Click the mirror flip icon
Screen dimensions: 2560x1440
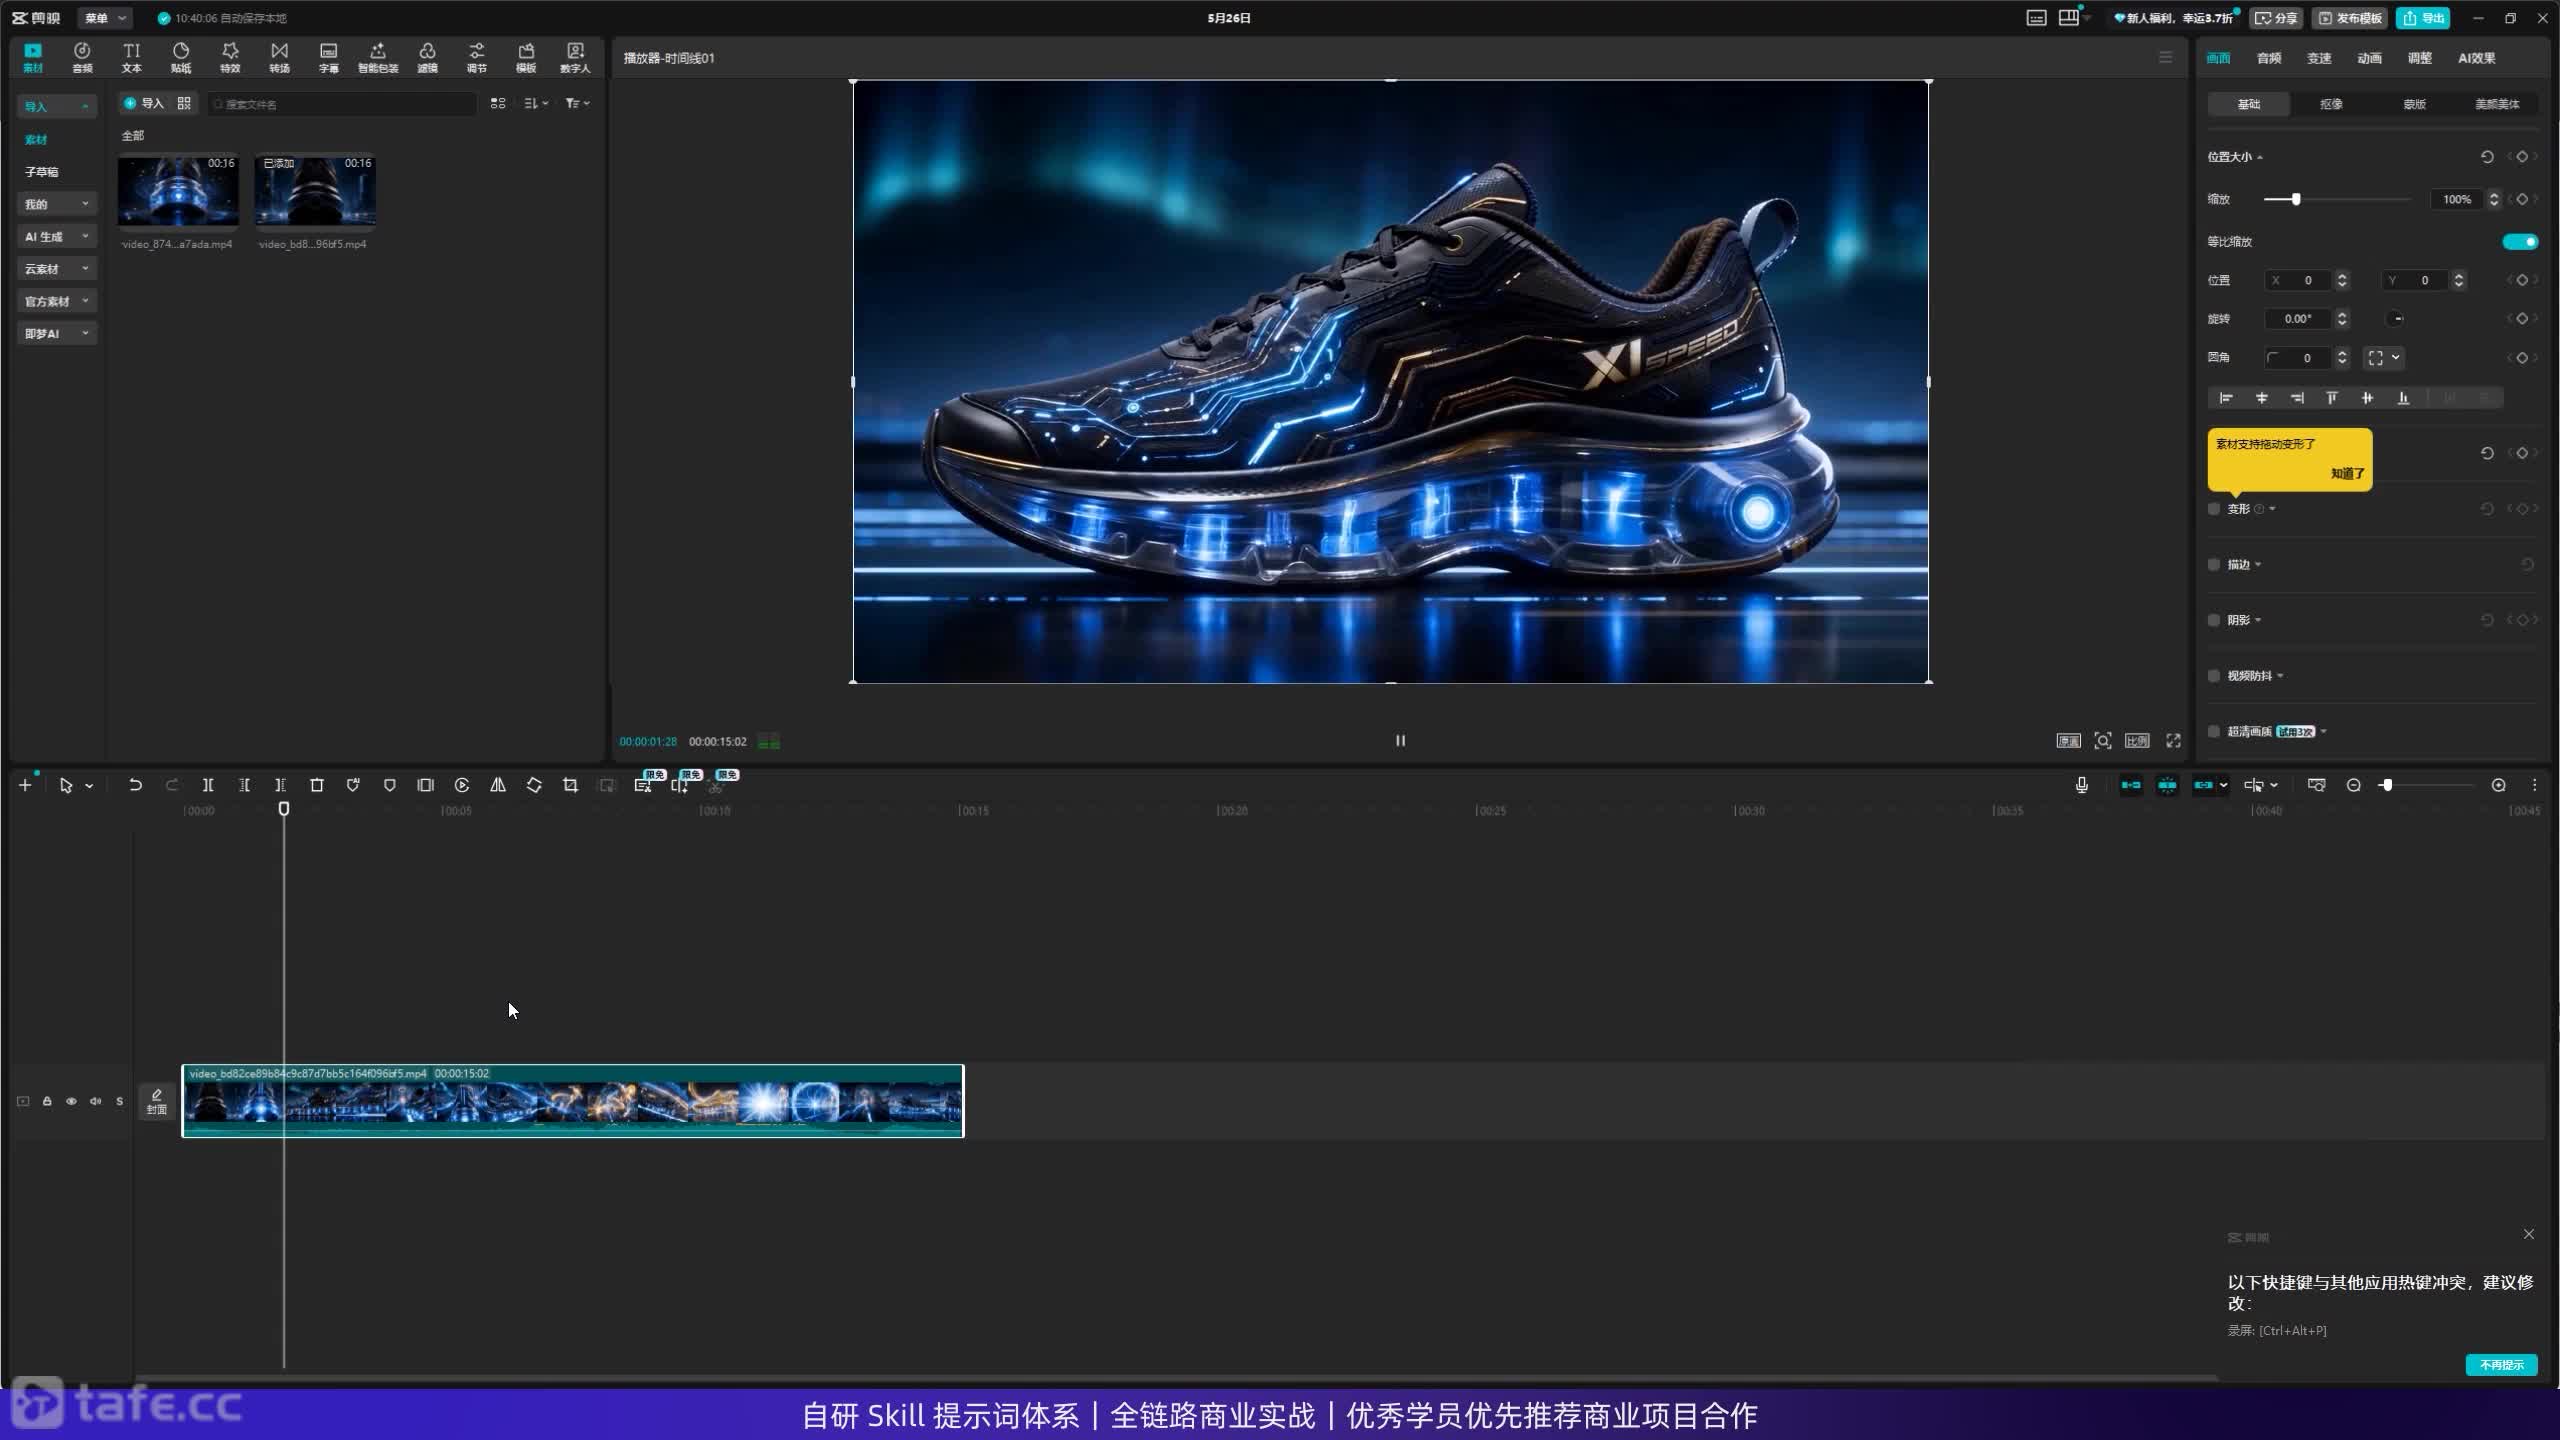(x=498, y=785)
